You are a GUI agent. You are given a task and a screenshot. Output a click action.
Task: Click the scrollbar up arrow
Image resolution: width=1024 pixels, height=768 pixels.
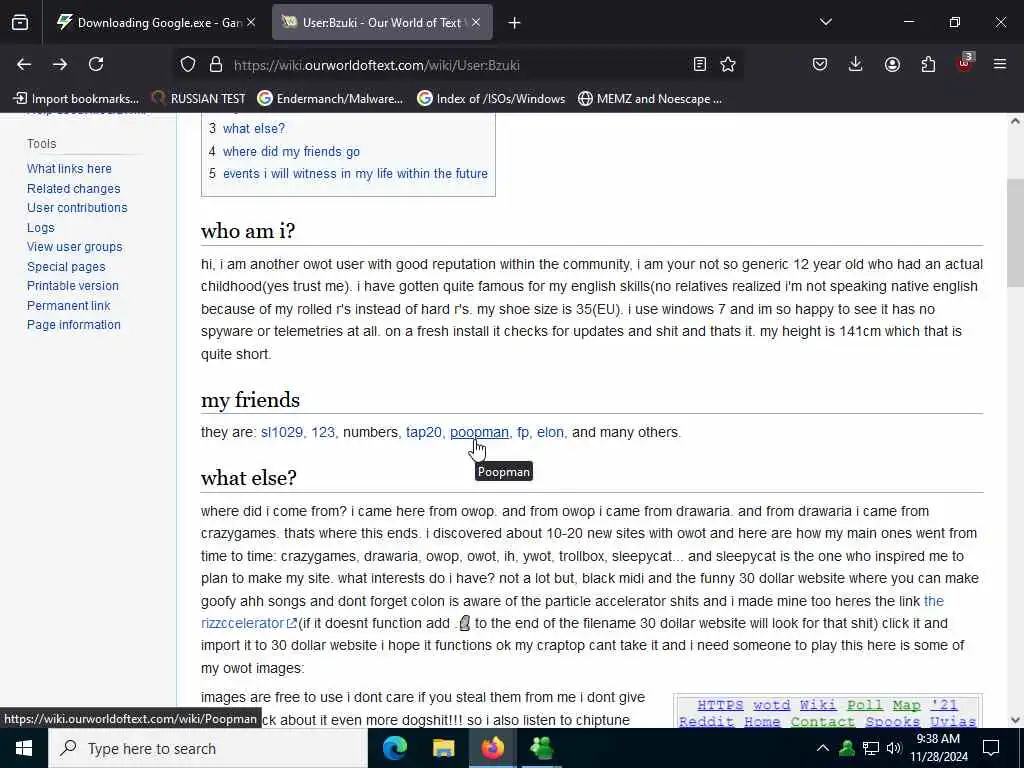[1015, 121]
